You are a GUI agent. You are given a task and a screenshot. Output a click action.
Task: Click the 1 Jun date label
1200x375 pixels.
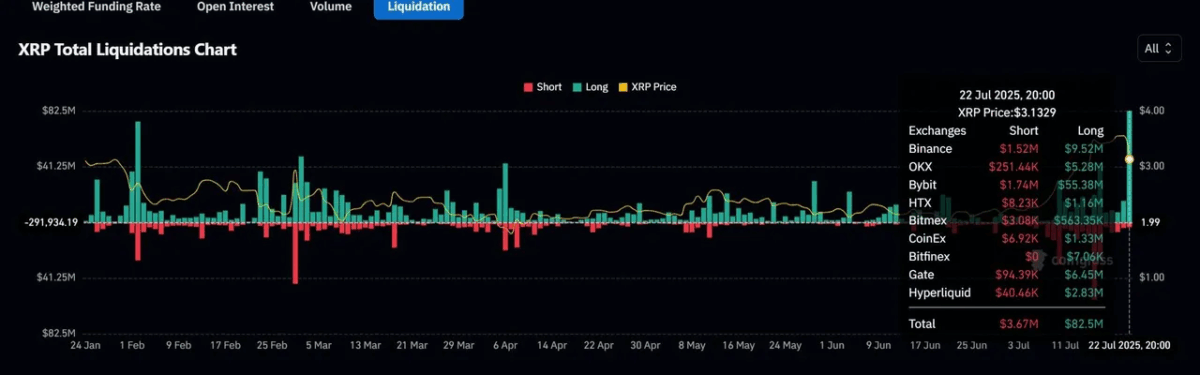(831, 345)
